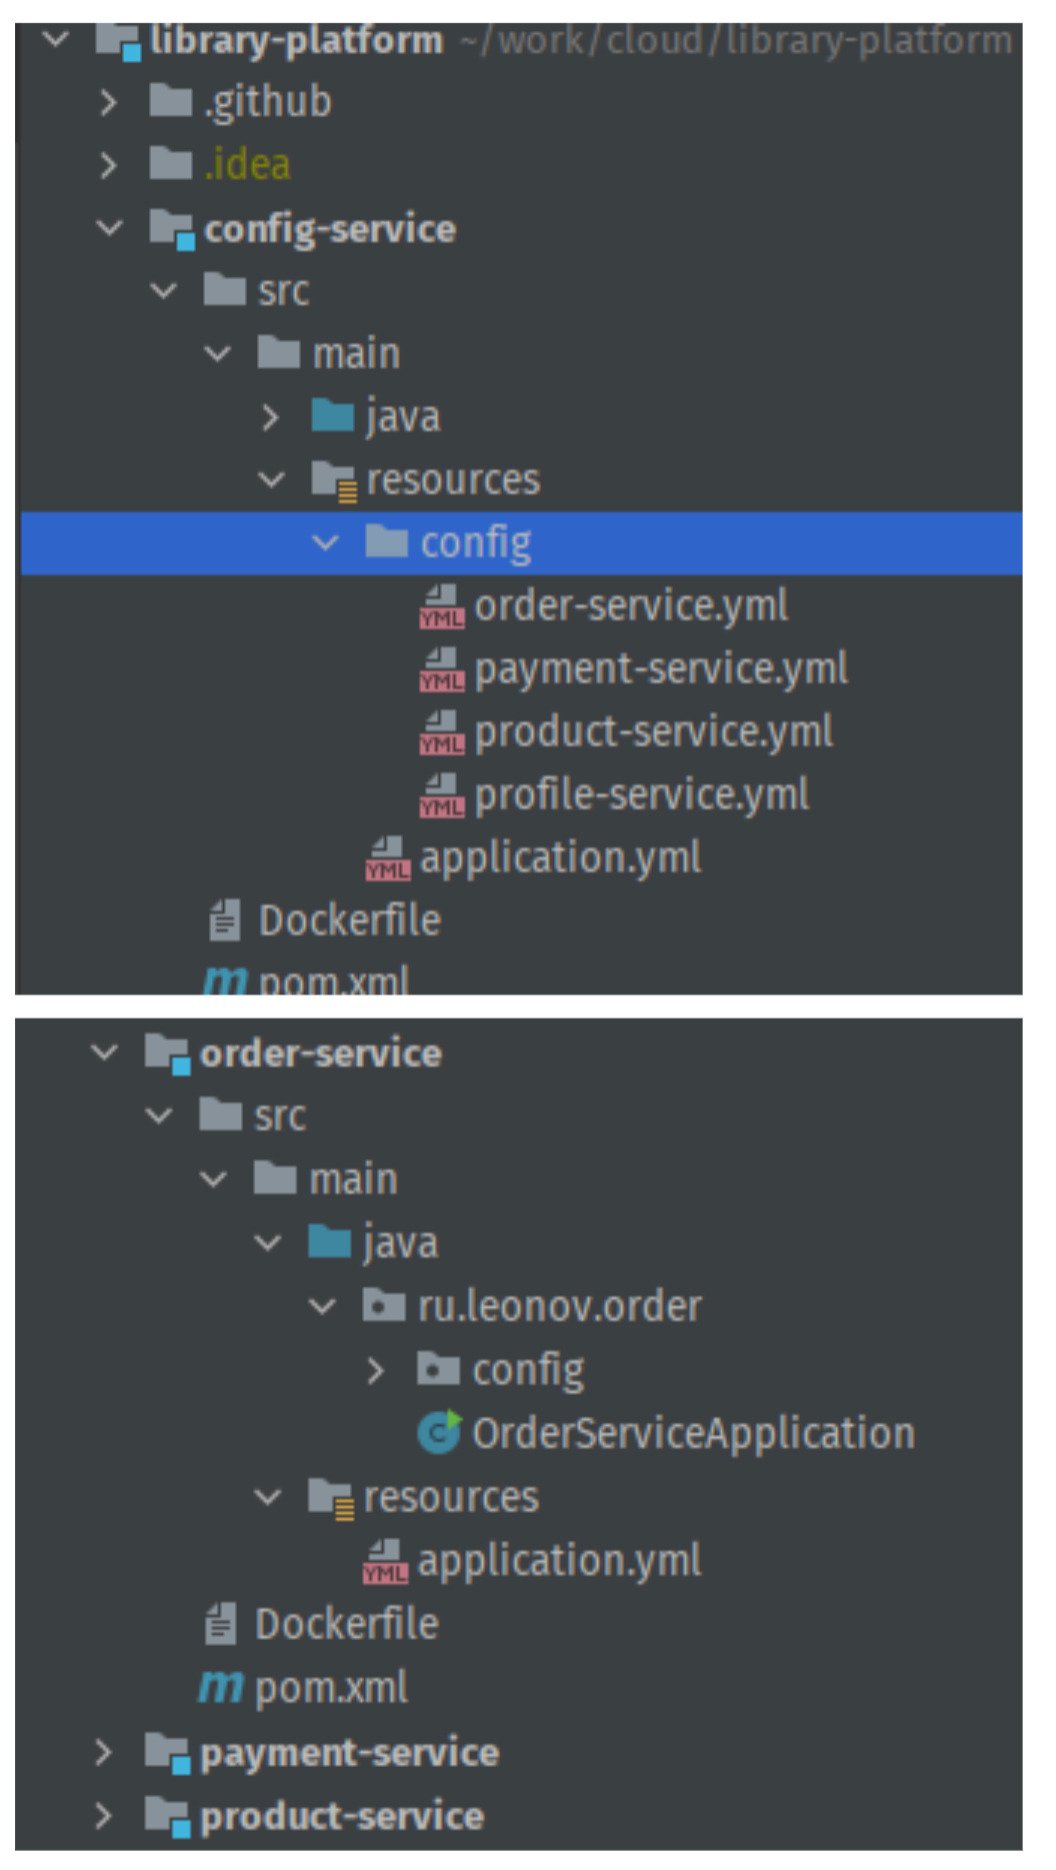
Task: Select the 'order-service' module name
Action: point(321,1053)
